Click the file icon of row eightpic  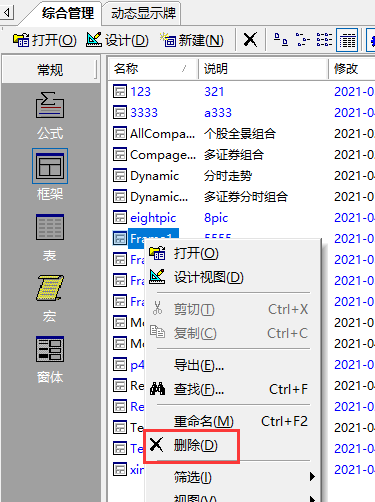click(x=119, y=218)
